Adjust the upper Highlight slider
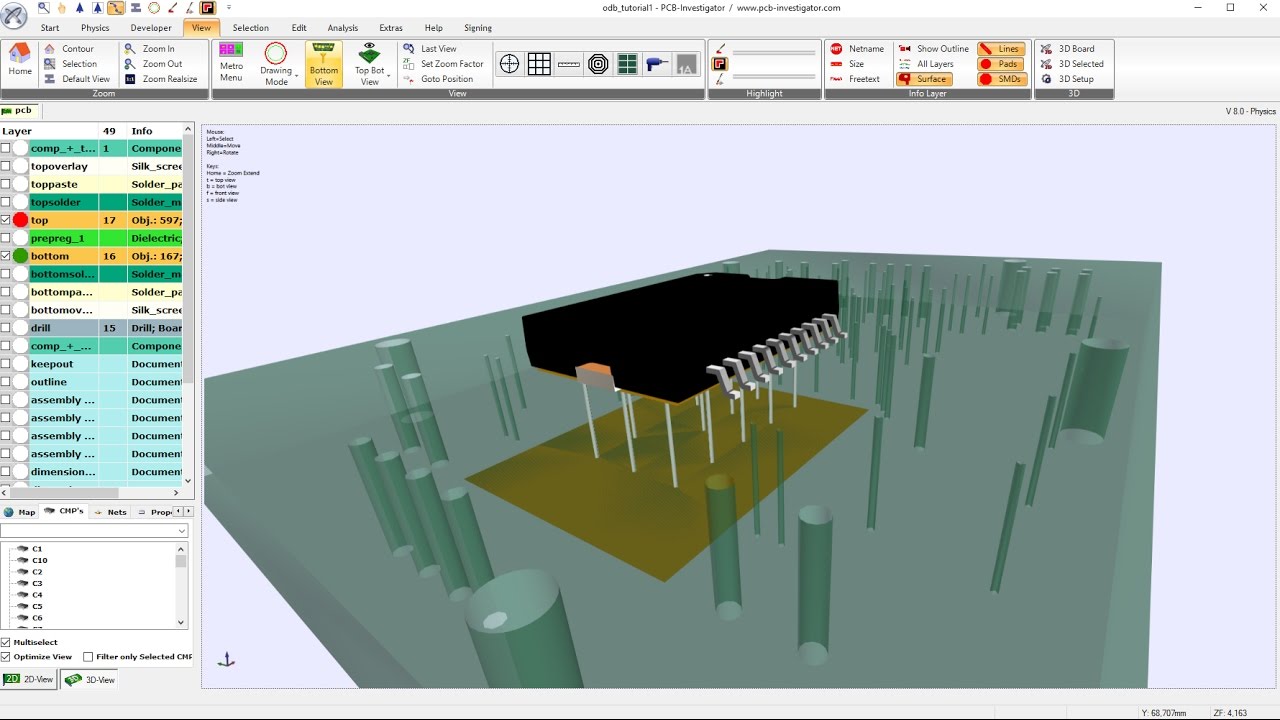The height and width of the screenshot is (720, 1280). pyautogui.click(x=774, y=52)
